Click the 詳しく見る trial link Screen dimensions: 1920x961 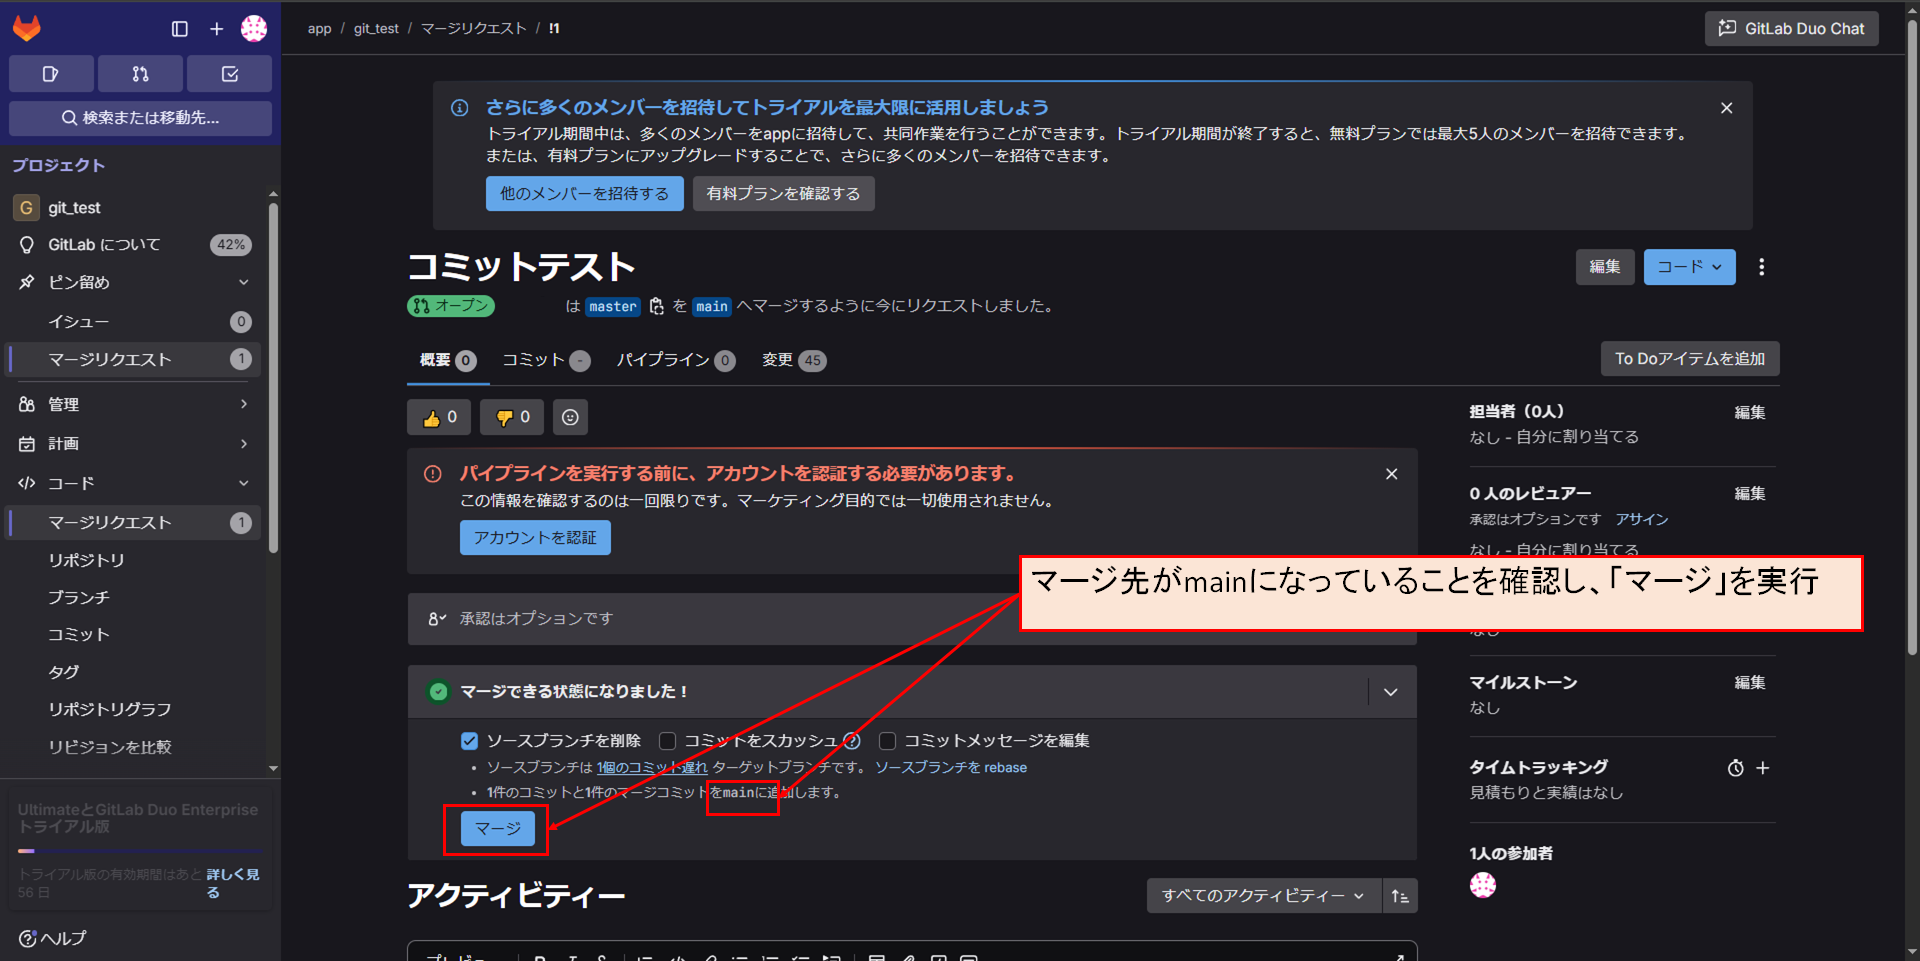232,883
